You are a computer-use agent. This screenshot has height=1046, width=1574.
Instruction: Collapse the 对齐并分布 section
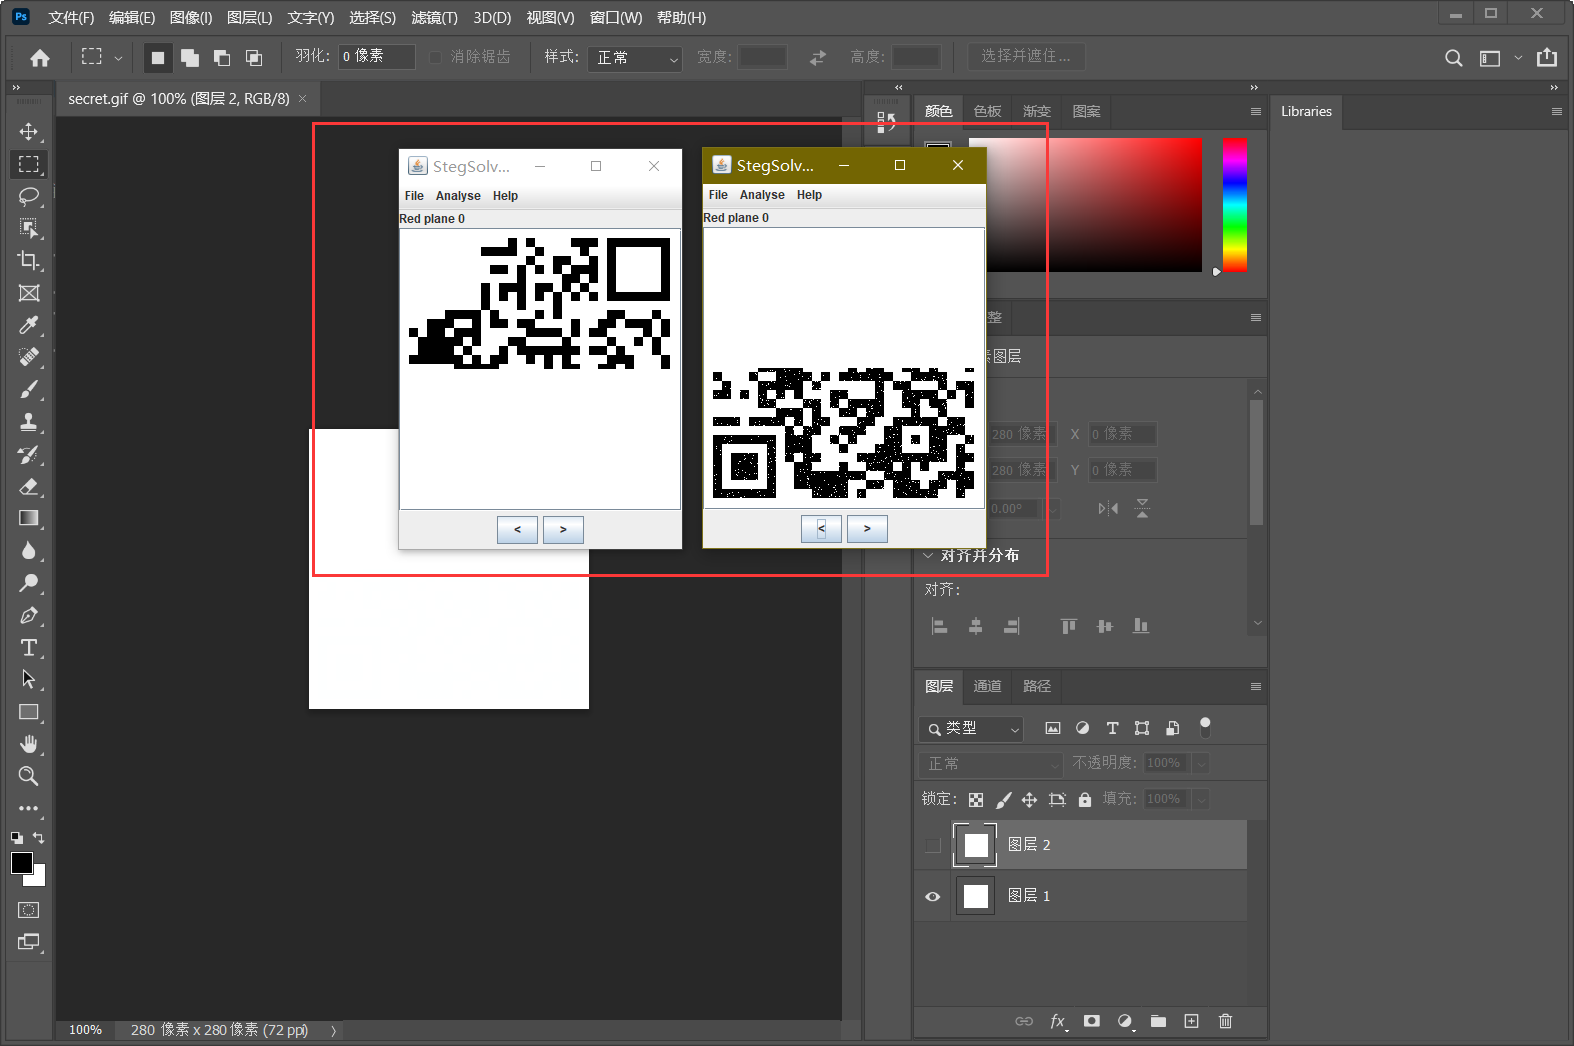click(x=928, y=555)
